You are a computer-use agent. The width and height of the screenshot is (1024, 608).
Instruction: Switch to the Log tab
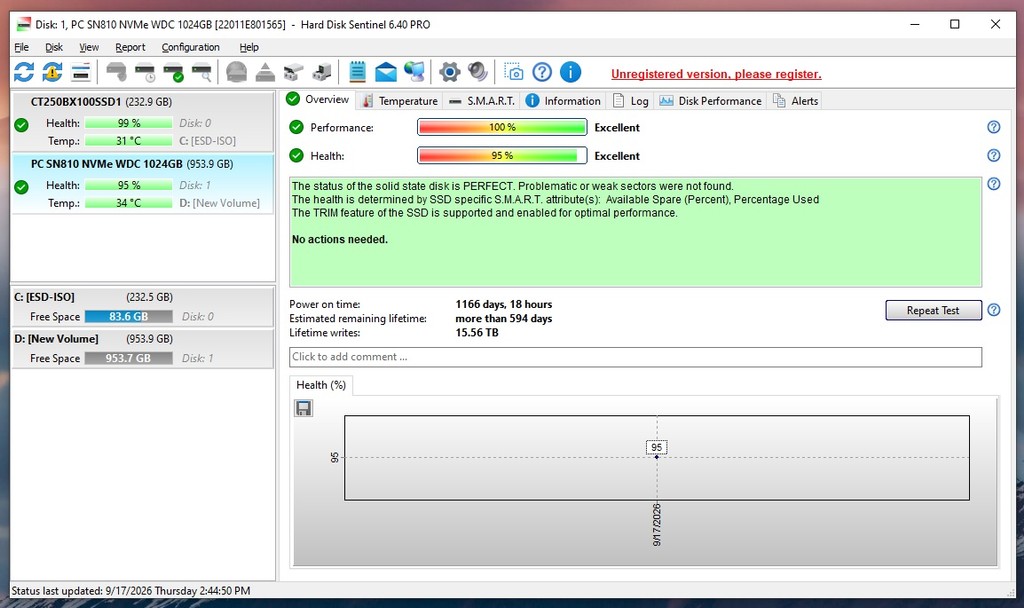(631, 101)
